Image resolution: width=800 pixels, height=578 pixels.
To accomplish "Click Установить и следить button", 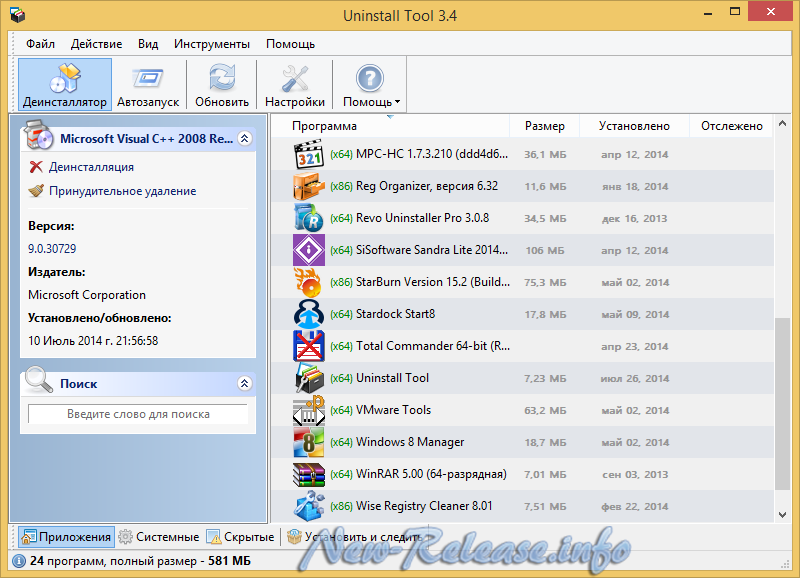I will pos(355,537).
